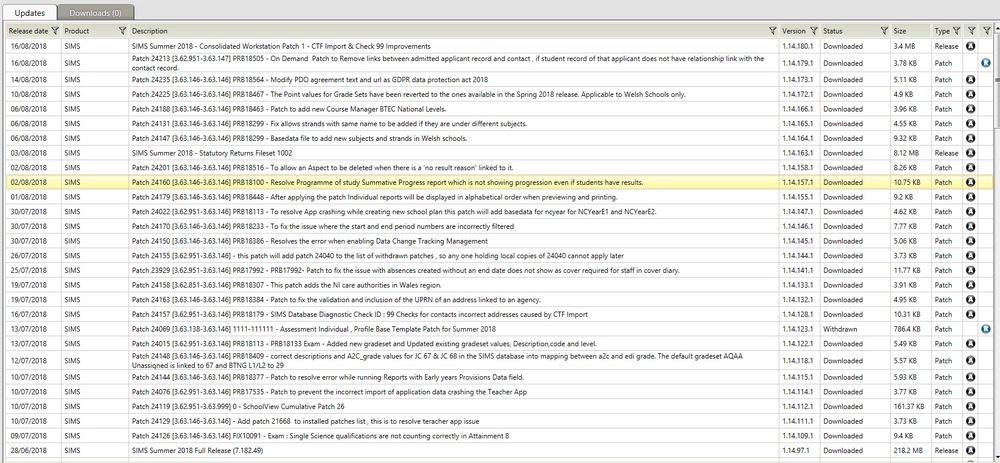This screenshot has height=463, width=1000.
Task: Open the Status column filter
Action: 884,31
